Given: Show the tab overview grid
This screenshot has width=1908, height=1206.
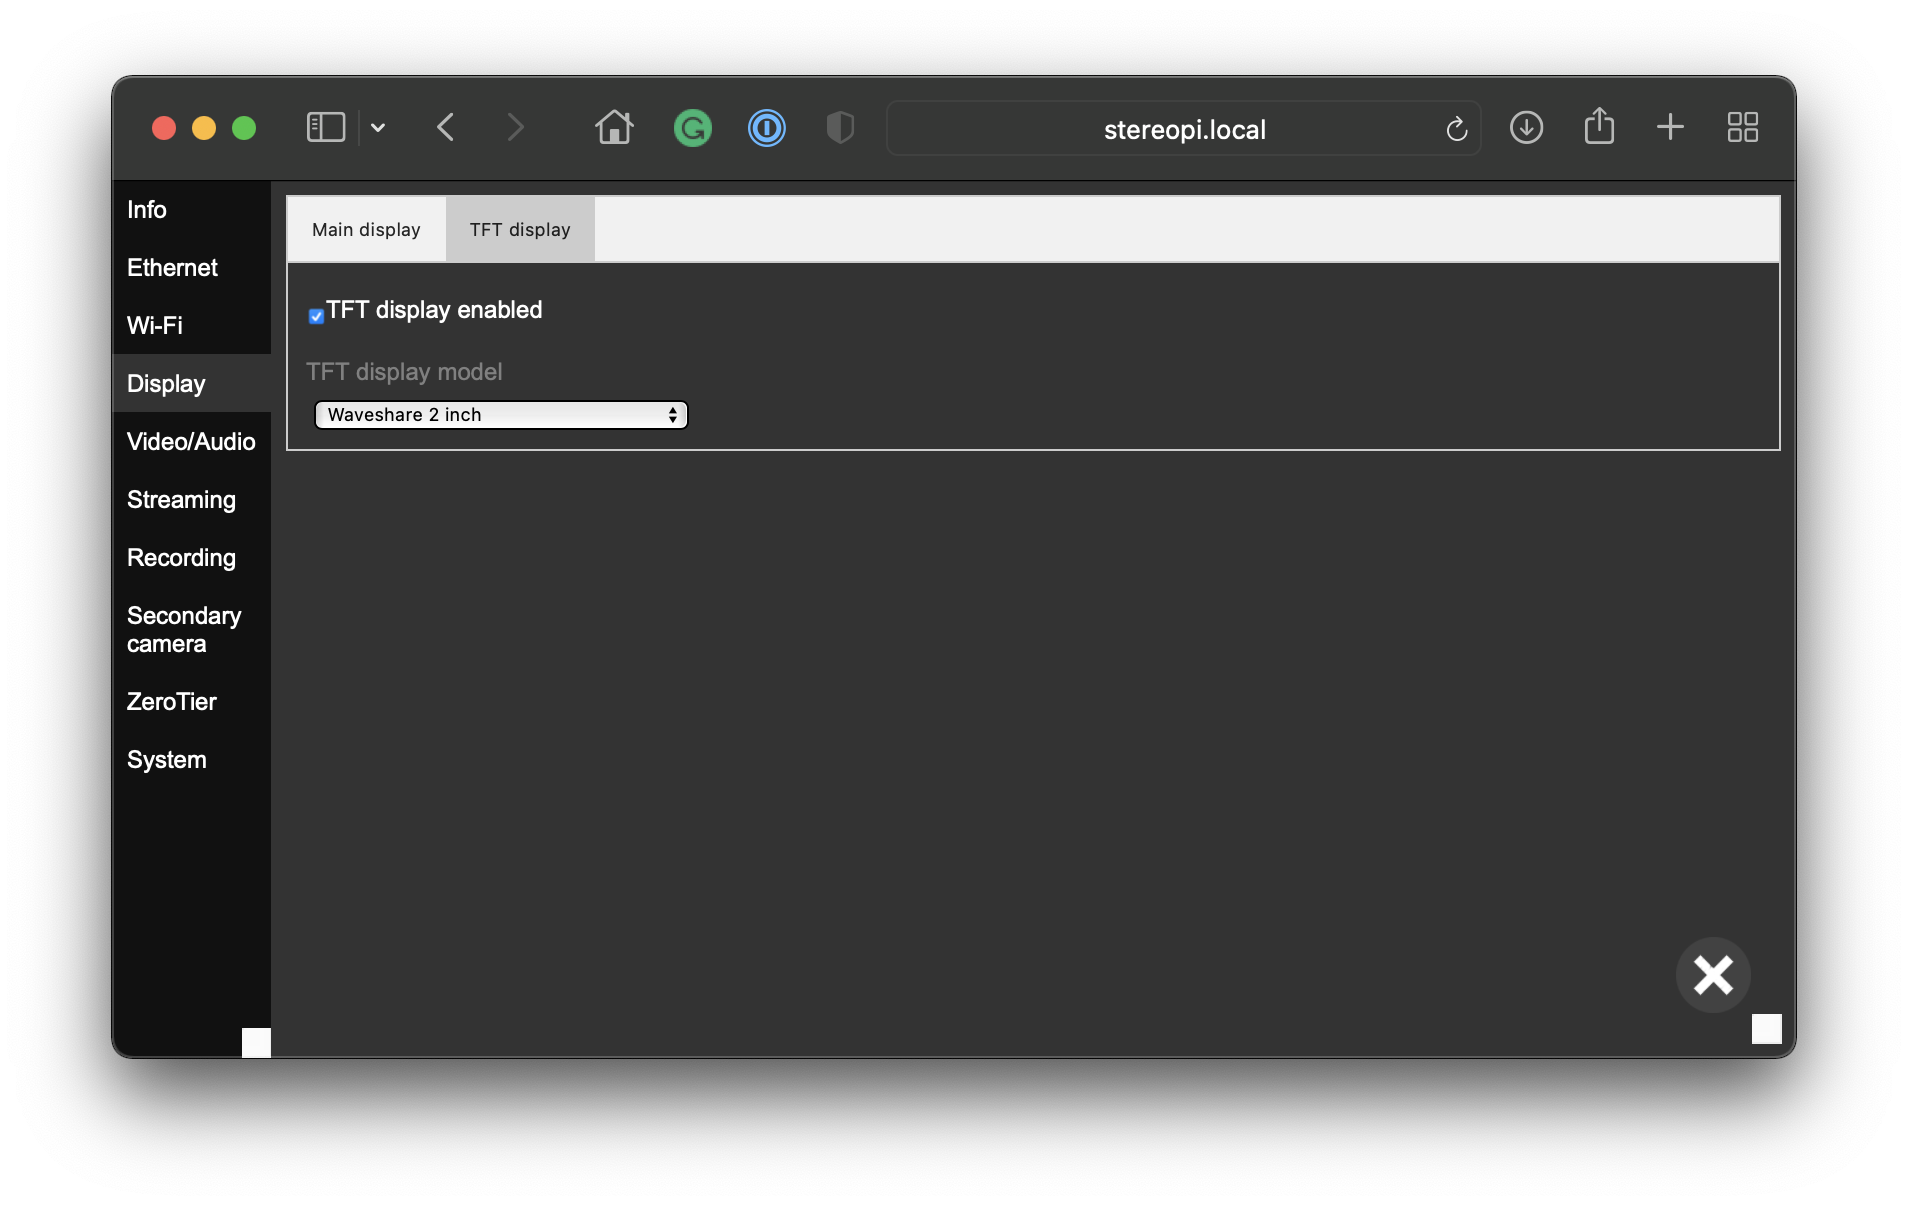Looking at the screenshot, I should point(1742,127).
